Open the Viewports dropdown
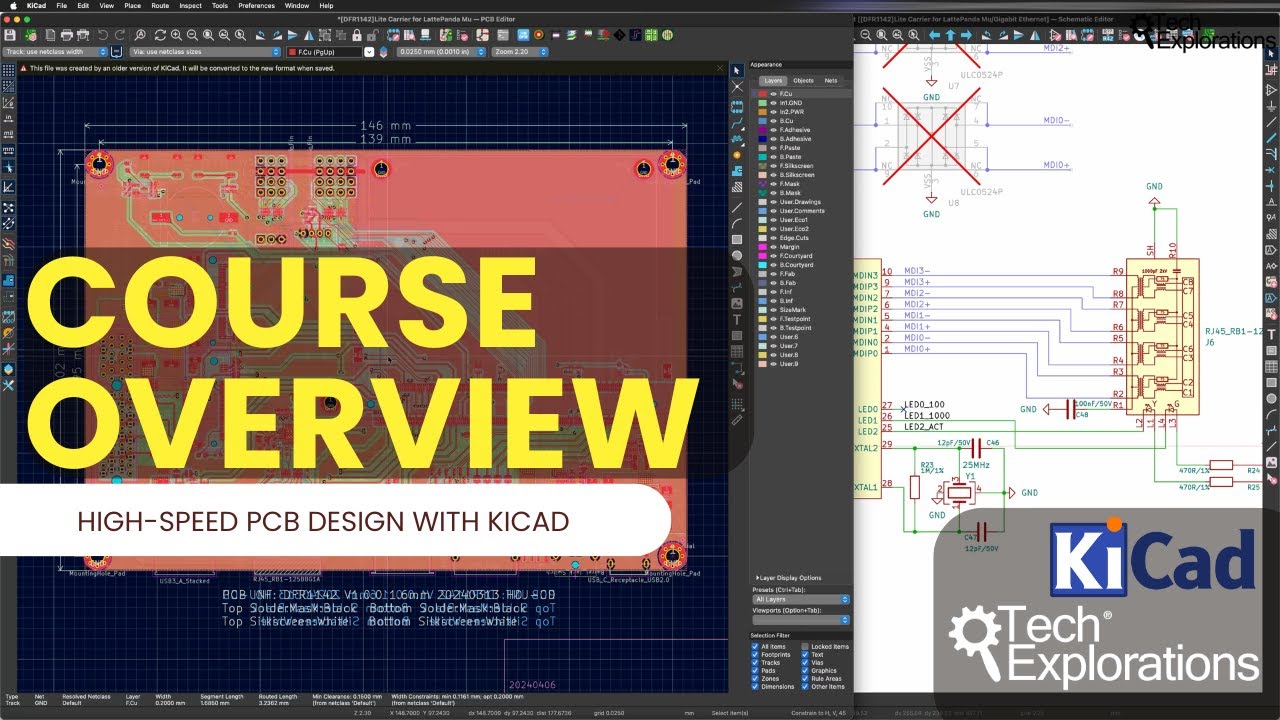 (800, 620)
